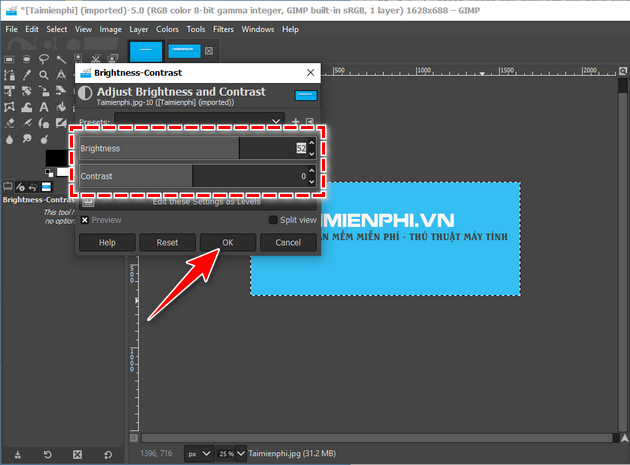Switch to the Tool Options tab
The height and width of the screenshot is (465, 630).
[8, 186]
